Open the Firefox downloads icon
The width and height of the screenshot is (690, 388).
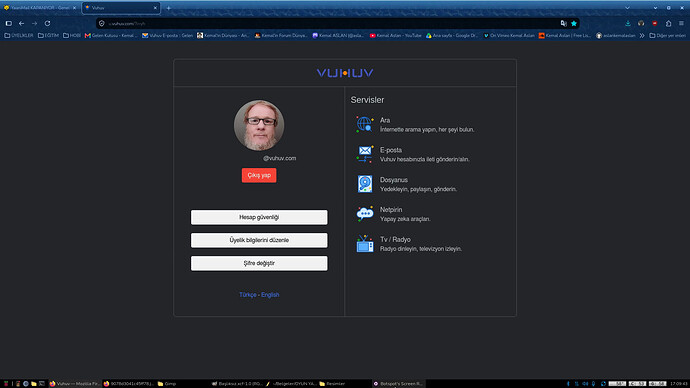628,23
